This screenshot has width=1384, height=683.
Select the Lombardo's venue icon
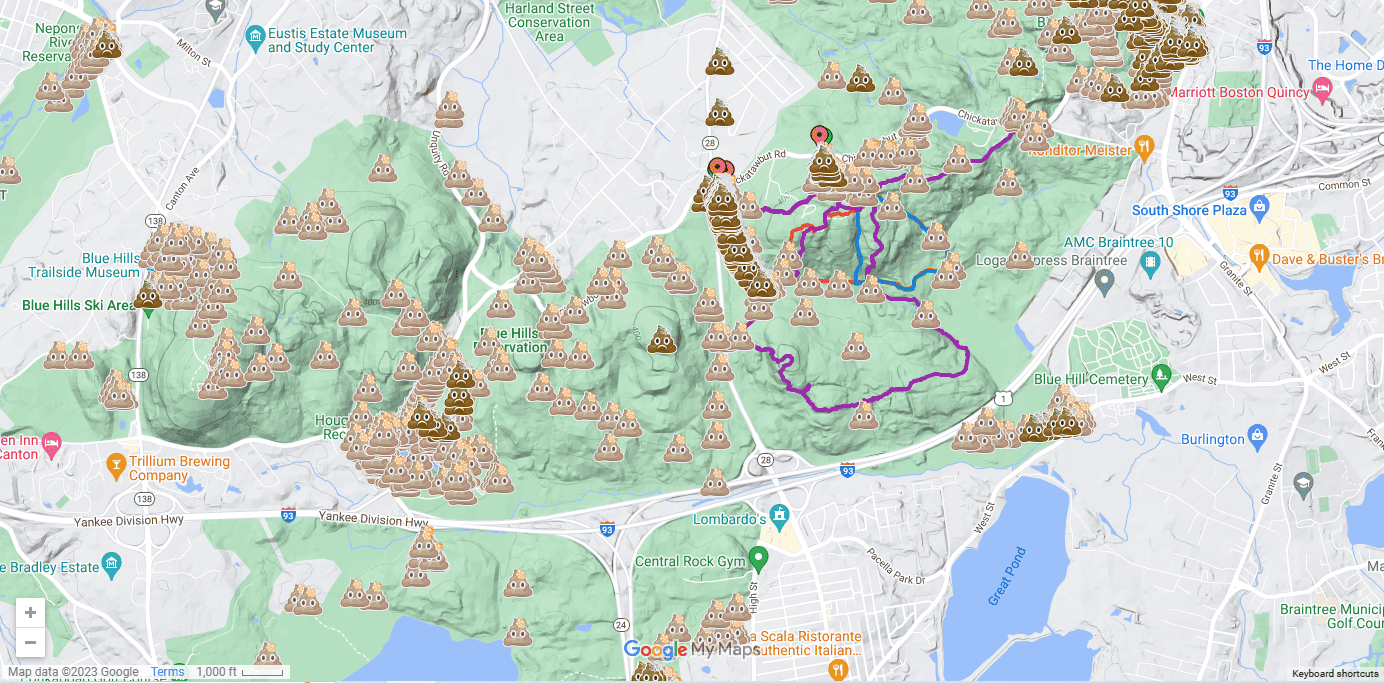780,516
